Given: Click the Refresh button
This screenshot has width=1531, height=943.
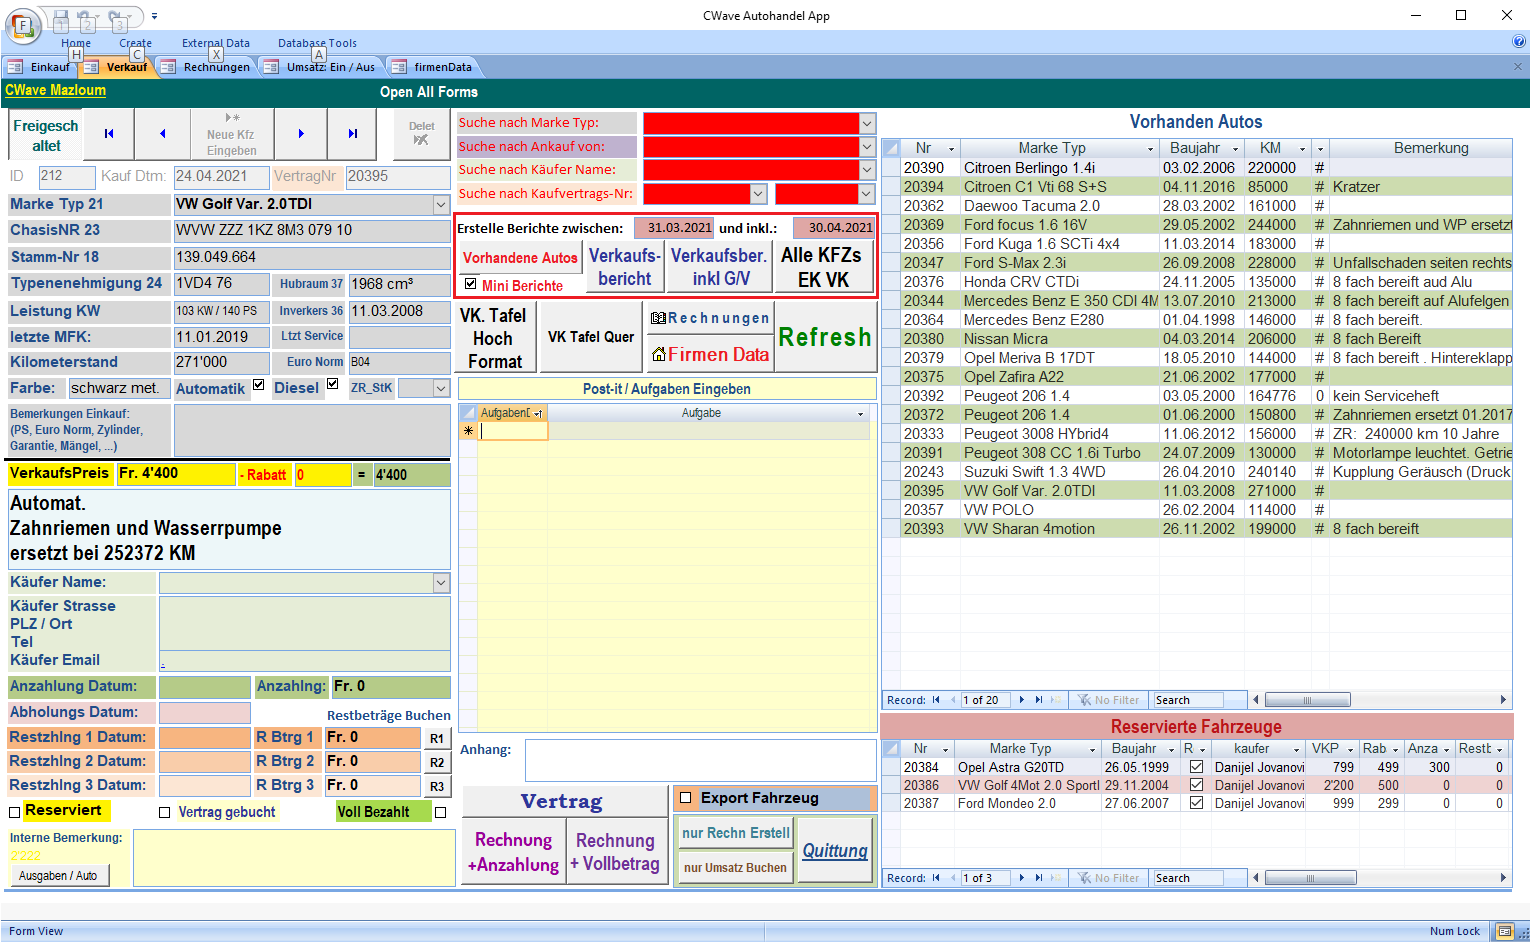Looking at the screenshot, I should point(825,337).
